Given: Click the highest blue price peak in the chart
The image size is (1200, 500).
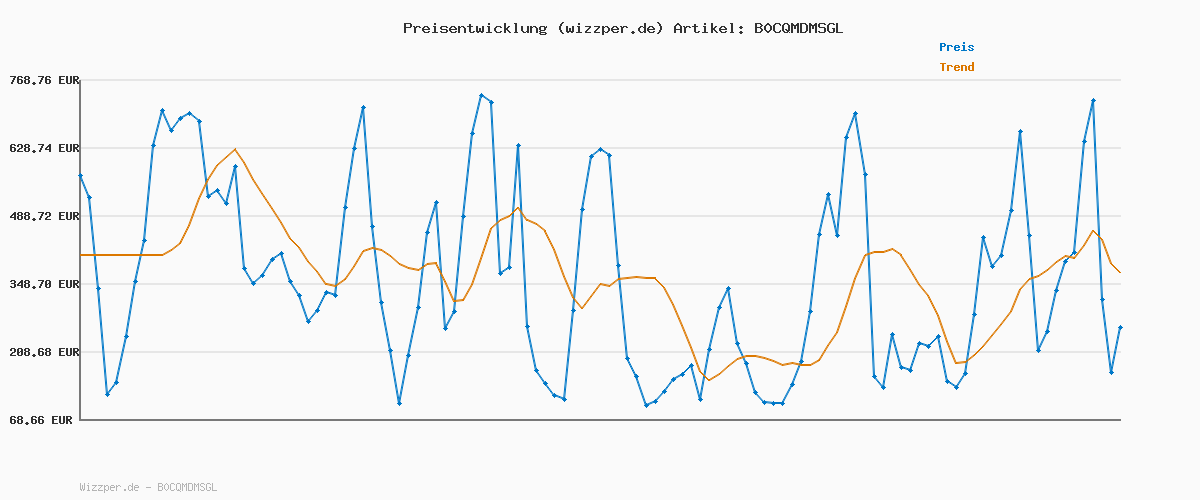Looking at the screenshot, I should tap(481, 95).
